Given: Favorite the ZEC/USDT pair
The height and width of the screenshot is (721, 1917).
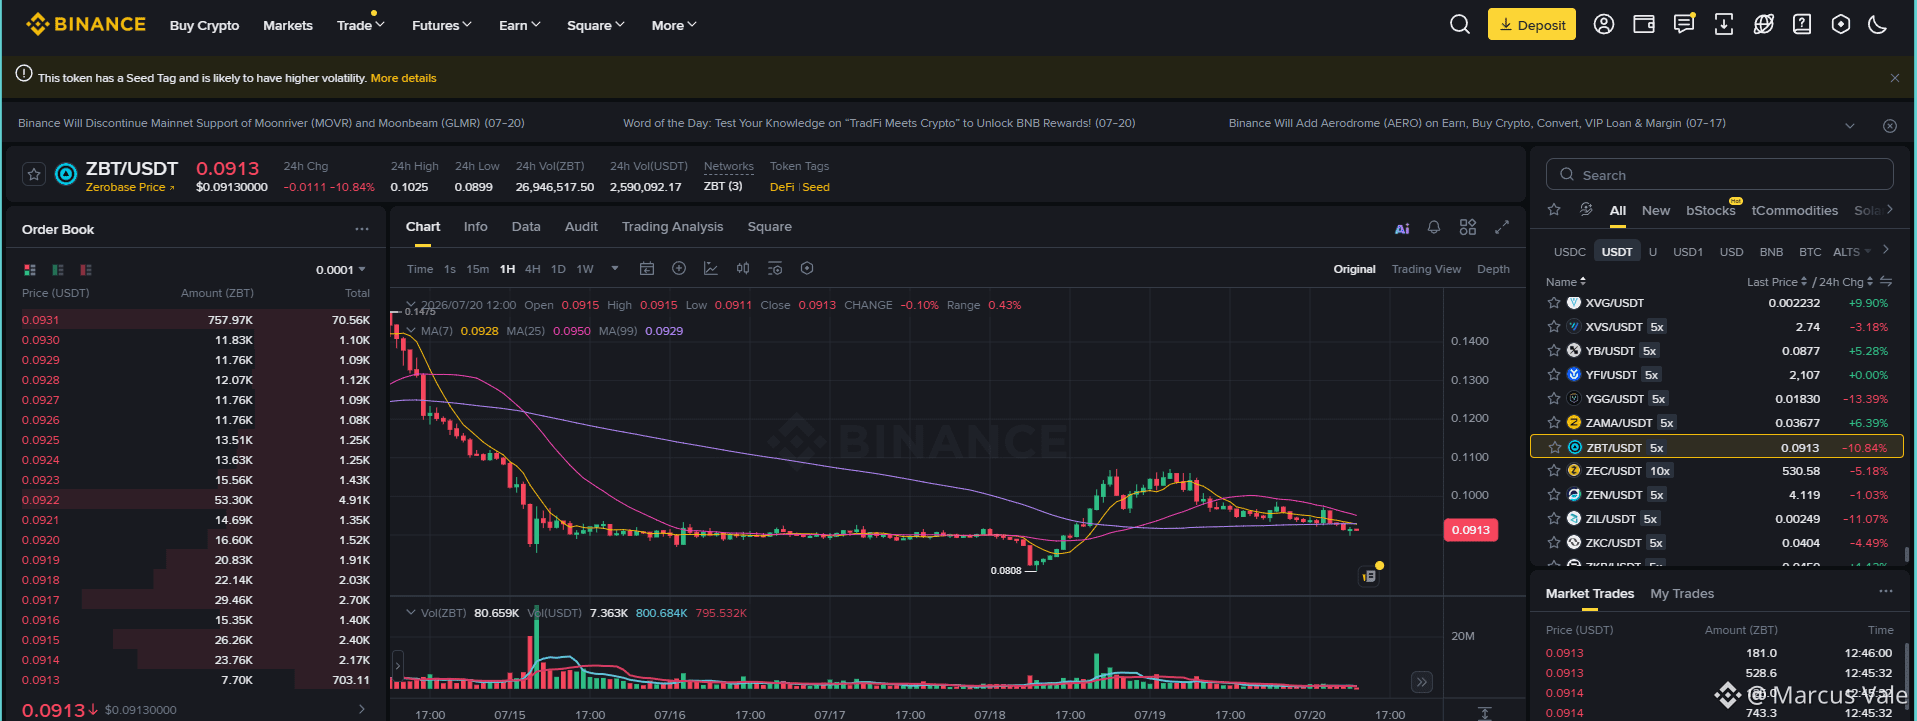Looking at the screenshot, I should (1554, 471).
